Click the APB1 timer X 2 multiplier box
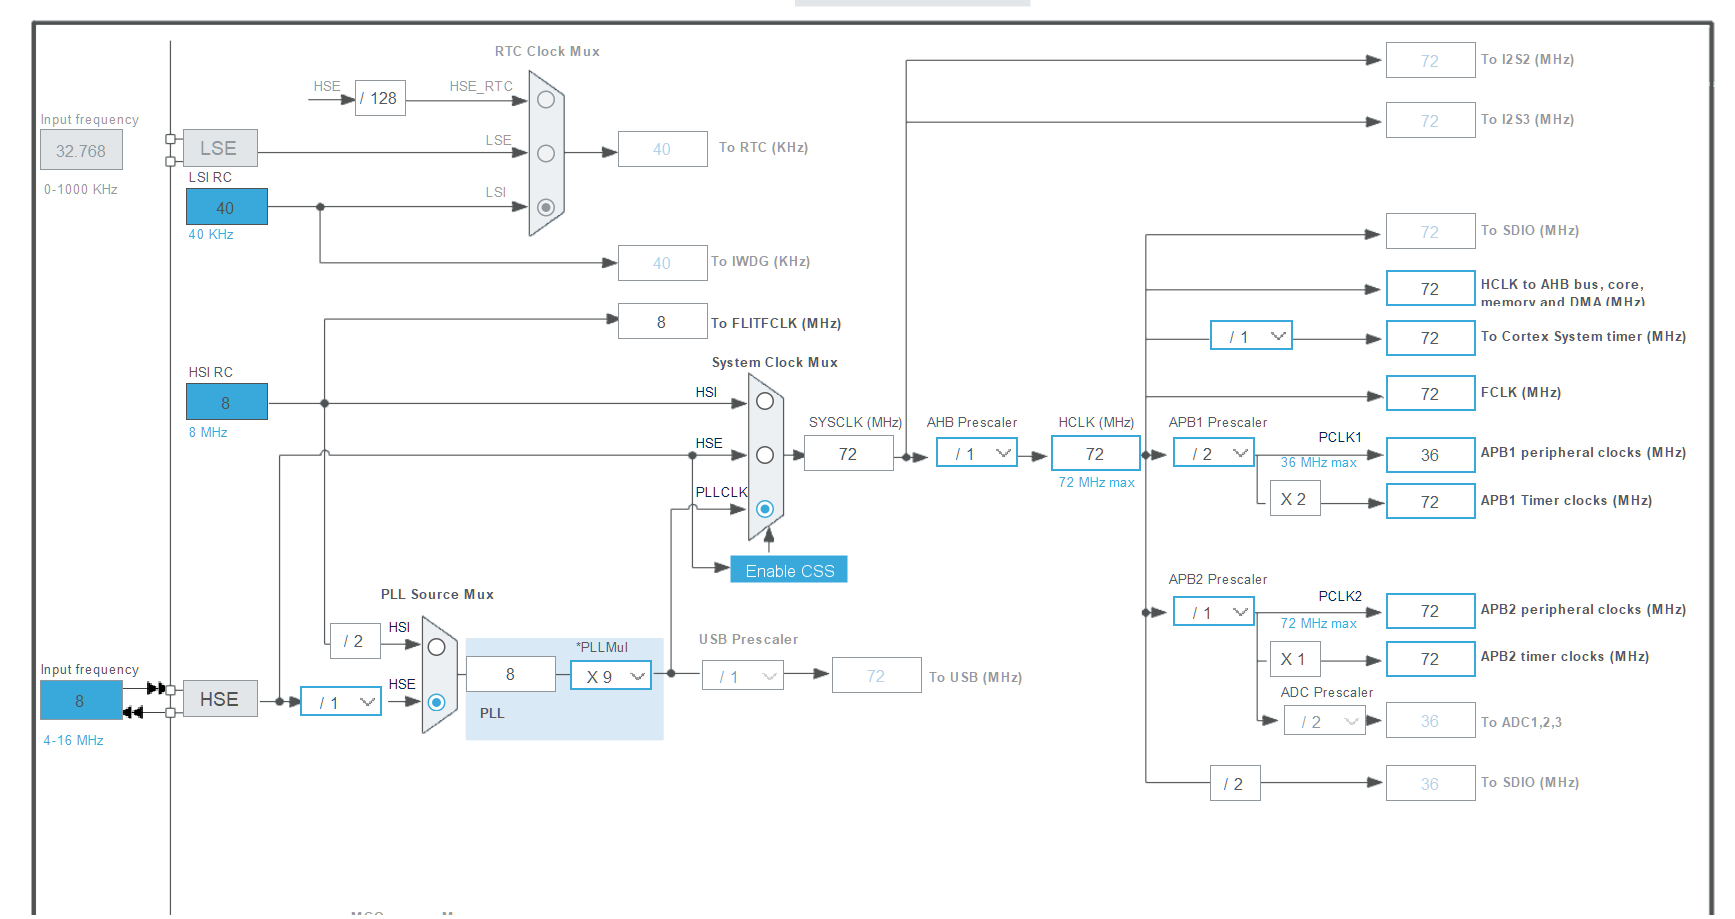Screen dimensions: 1735x919 pyautogui.click(x=1295, y=499)
